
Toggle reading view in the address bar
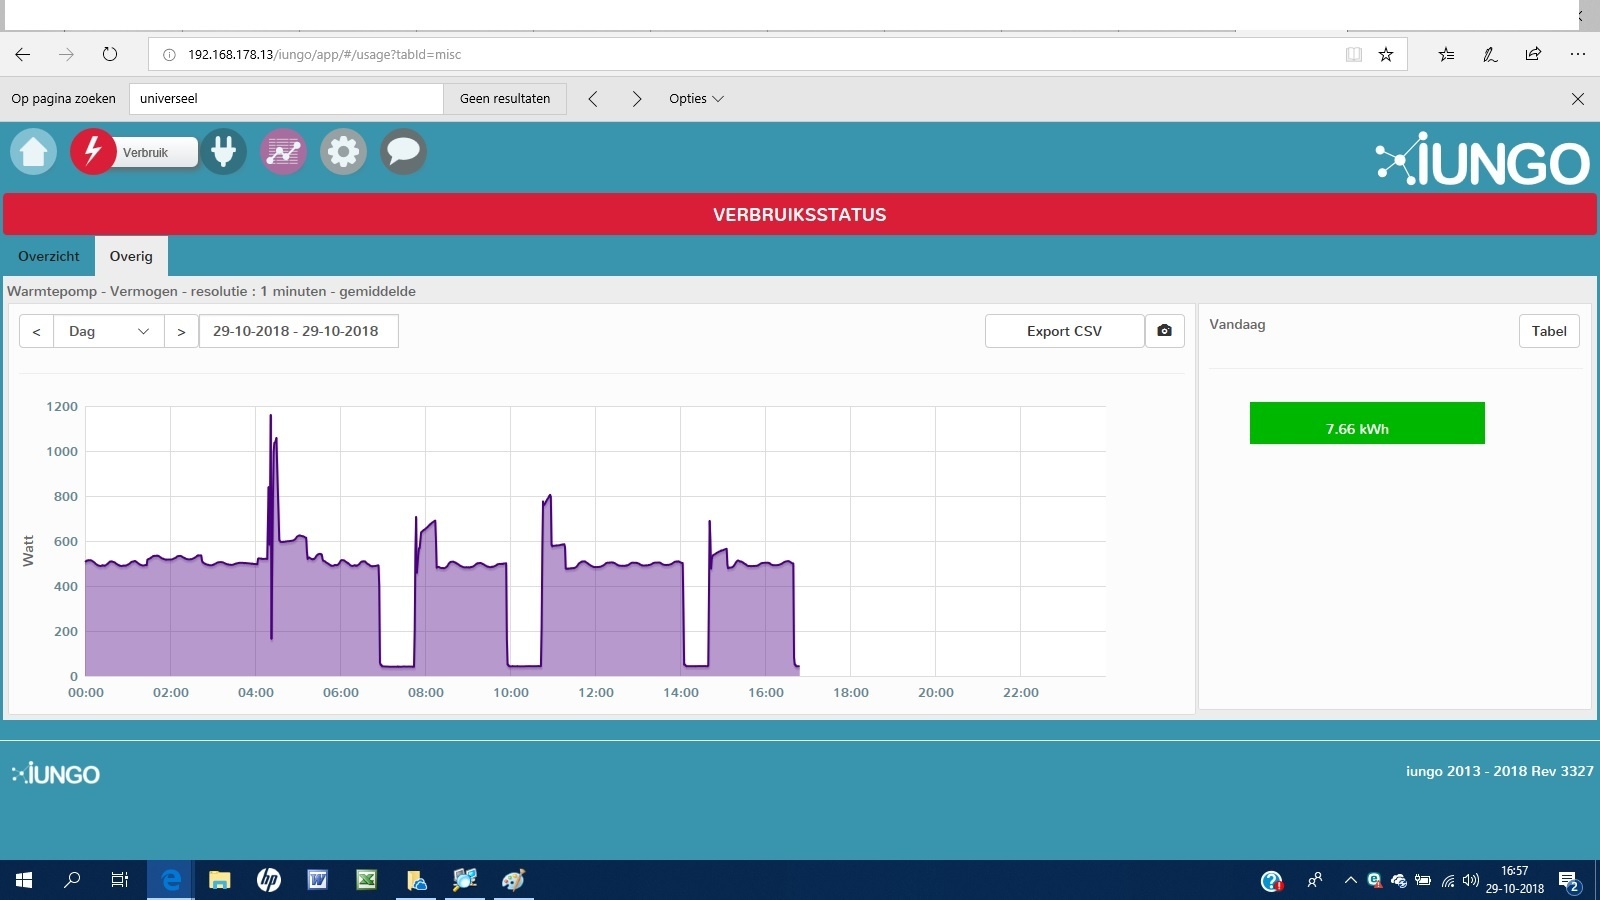pyautogui.click(x=1354, y=55)
